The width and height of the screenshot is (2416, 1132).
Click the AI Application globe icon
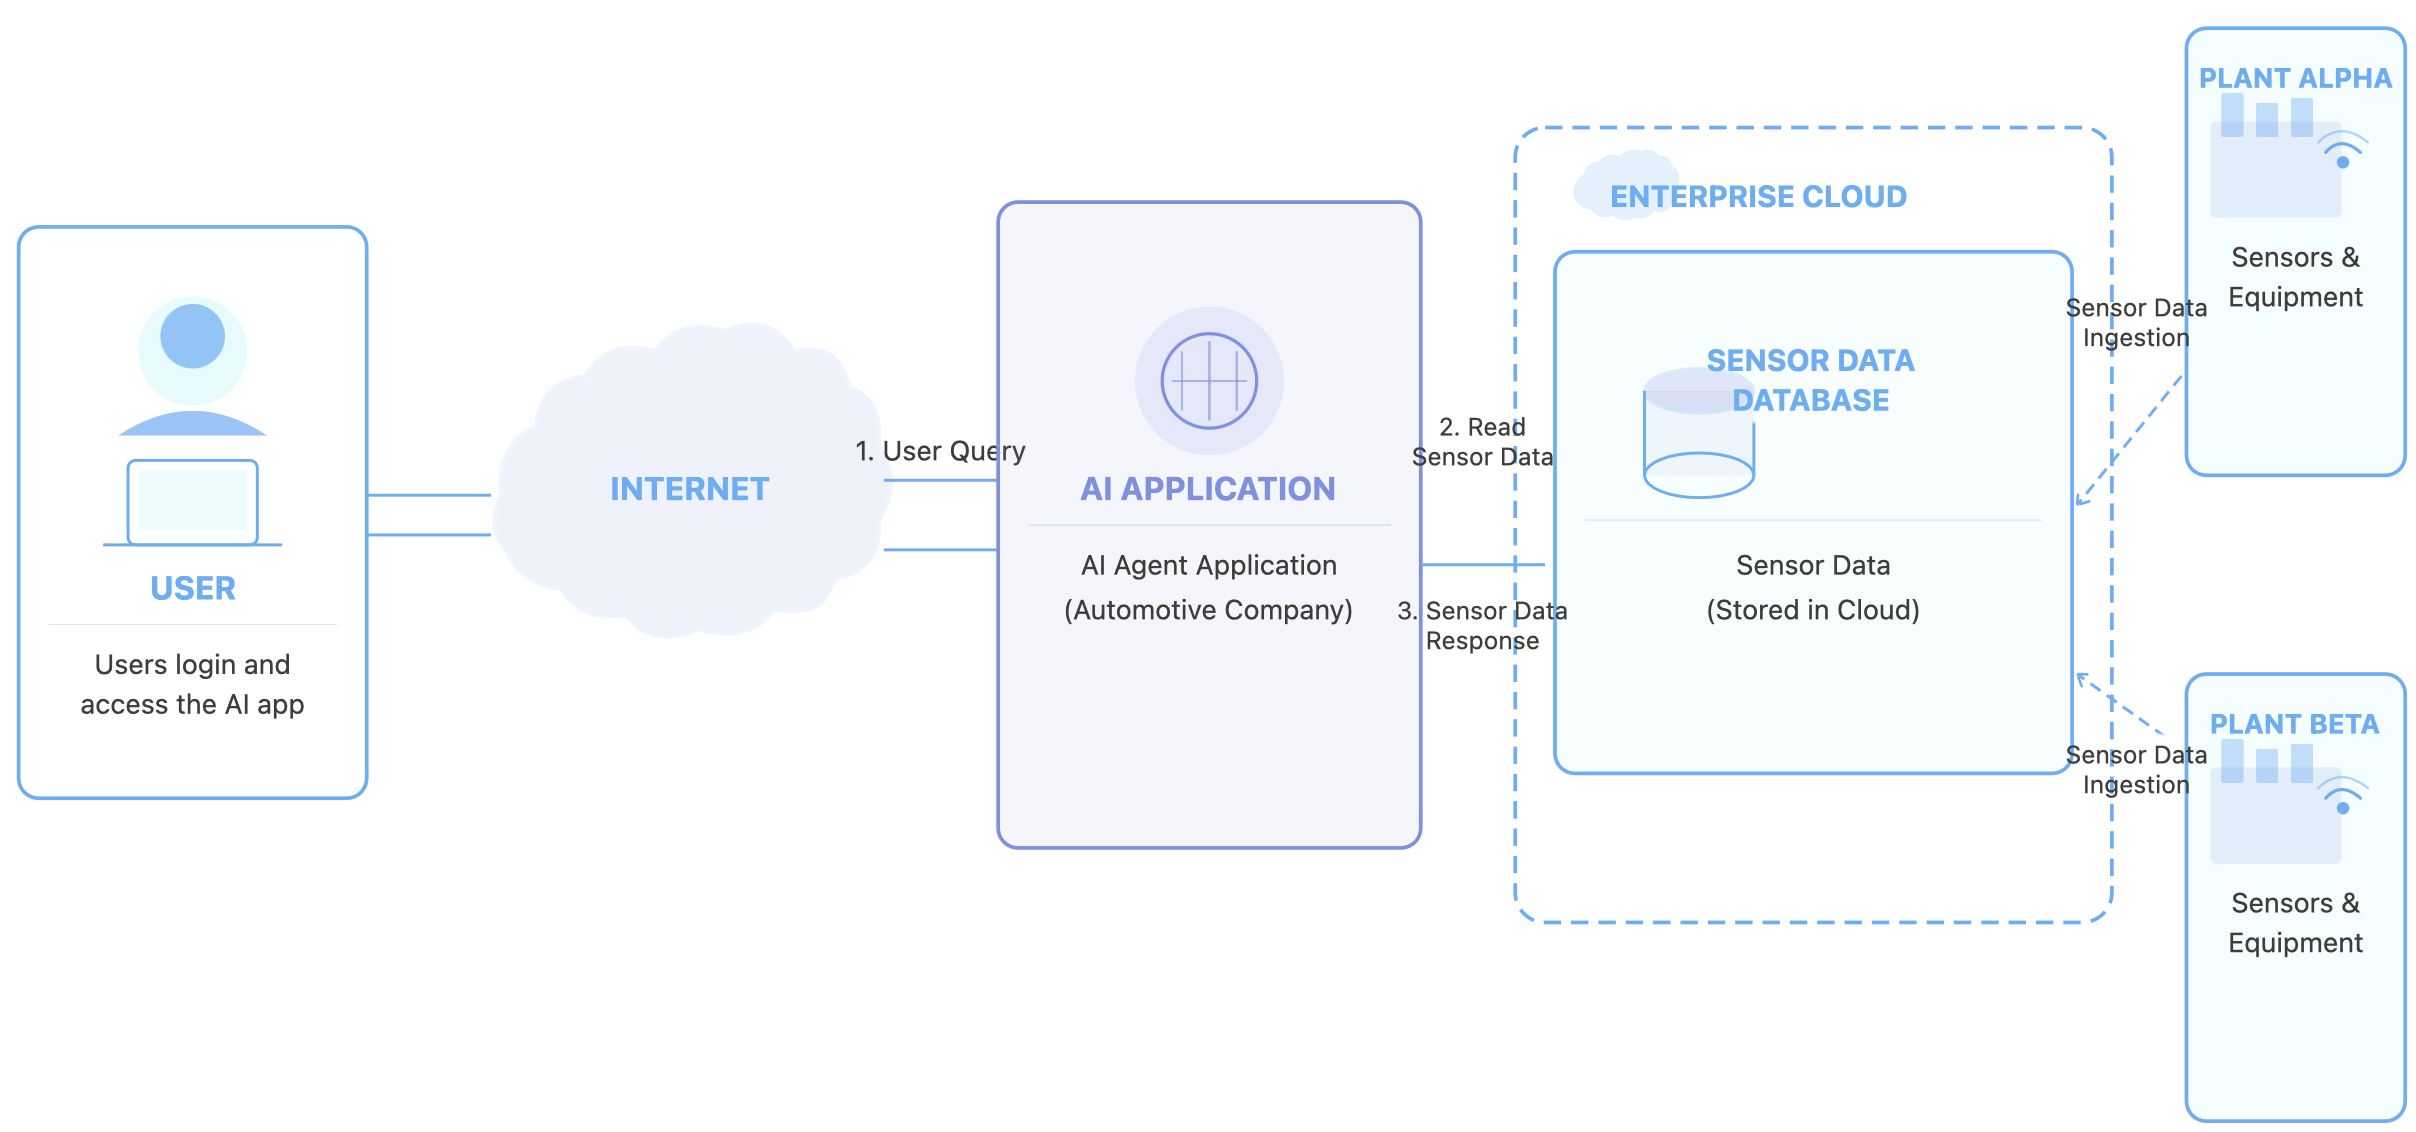click(1209, 381)
